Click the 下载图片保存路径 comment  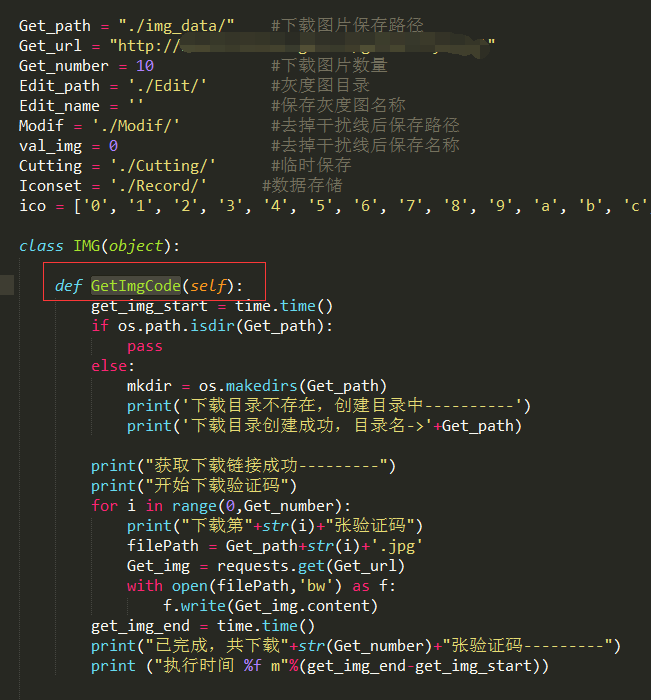point(347,25)
